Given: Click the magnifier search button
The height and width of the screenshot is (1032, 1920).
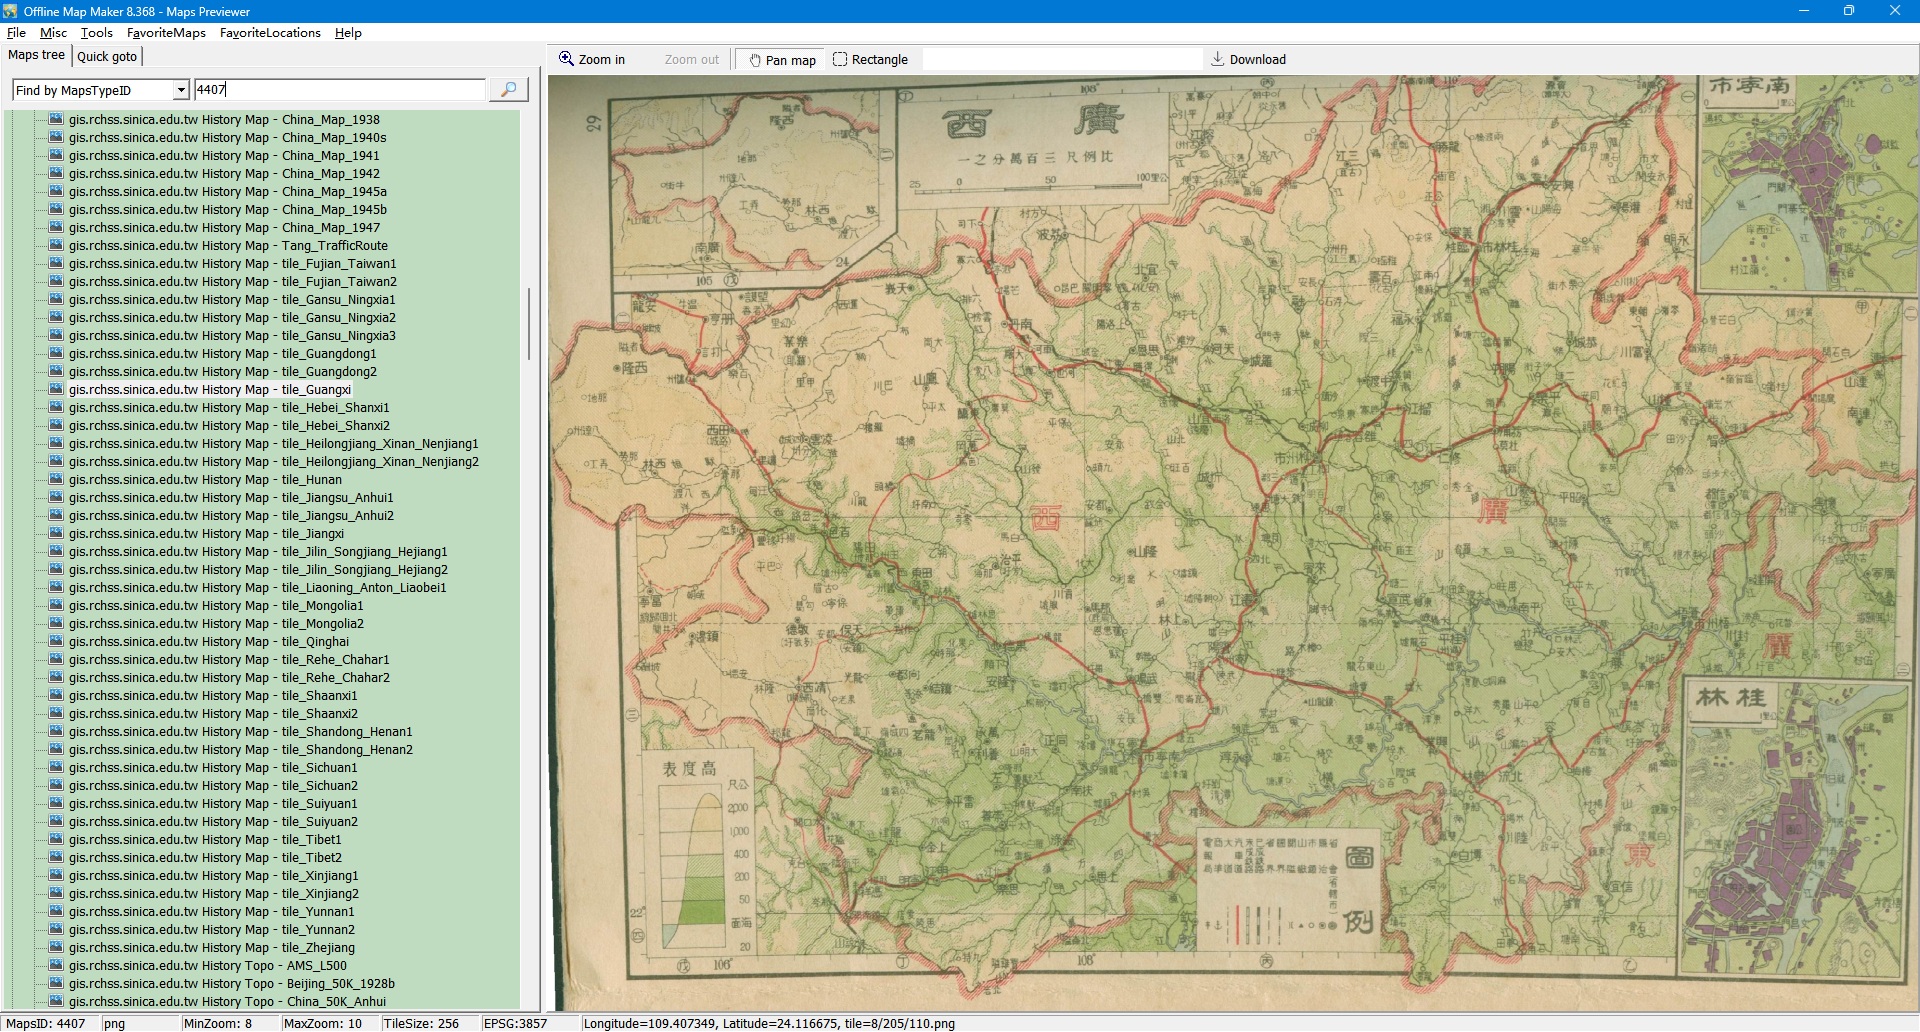Looking at the screenshot, I should pyautogui.click(x=508, y=90).
